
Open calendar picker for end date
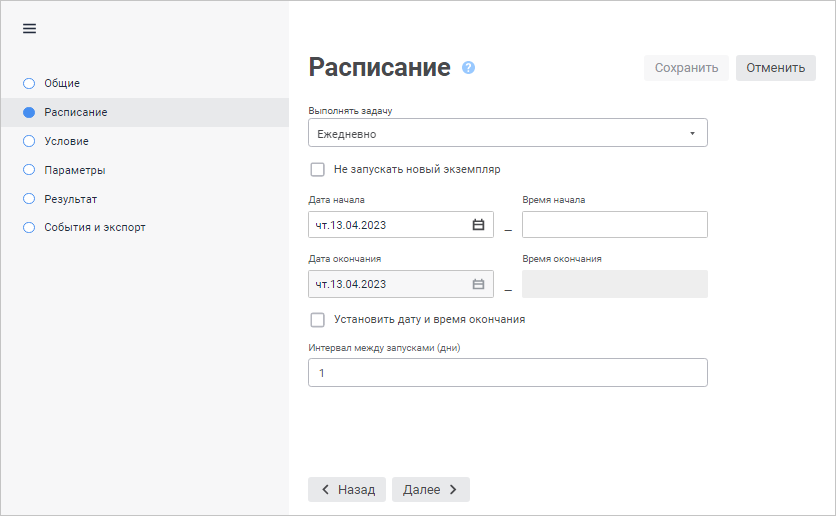(x=478, y=284)
